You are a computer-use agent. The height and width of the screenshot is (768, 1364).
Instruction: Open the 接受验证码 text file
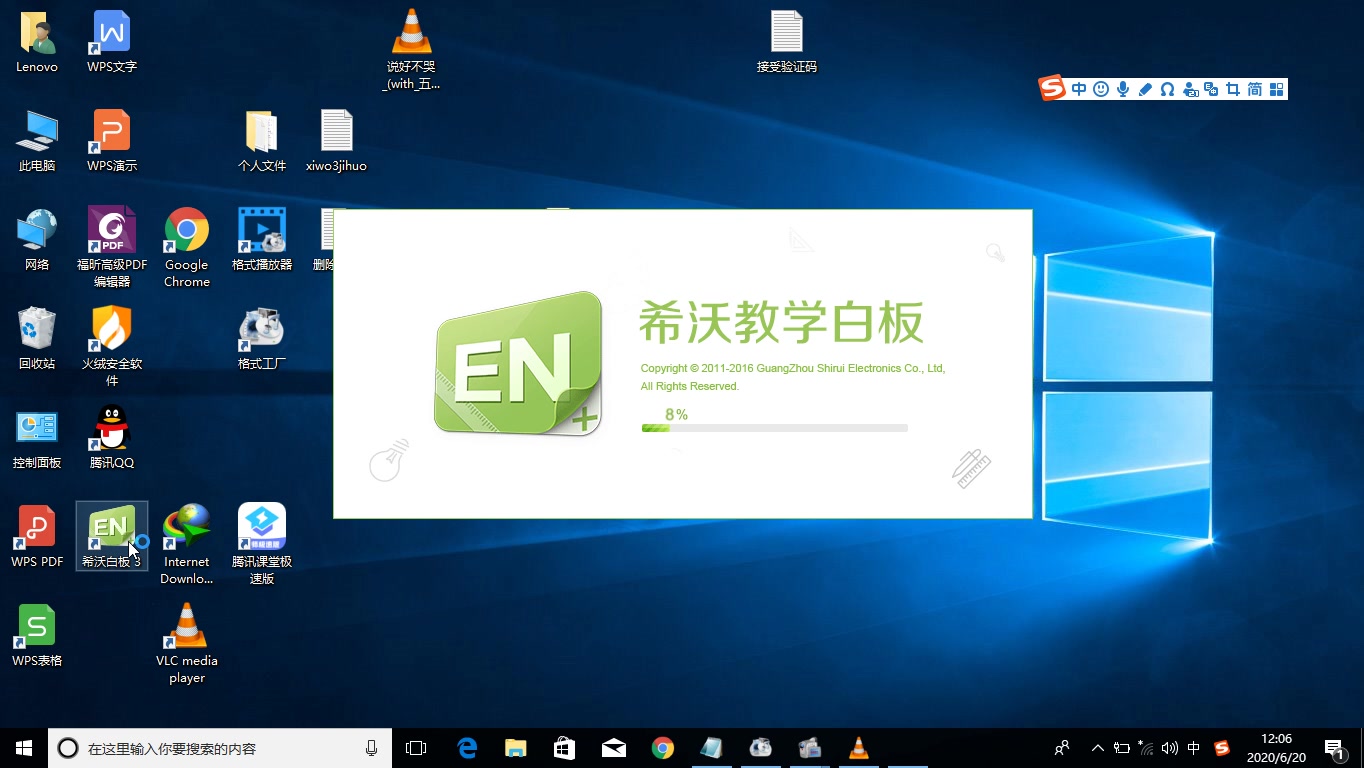click(x=787, y=42)
